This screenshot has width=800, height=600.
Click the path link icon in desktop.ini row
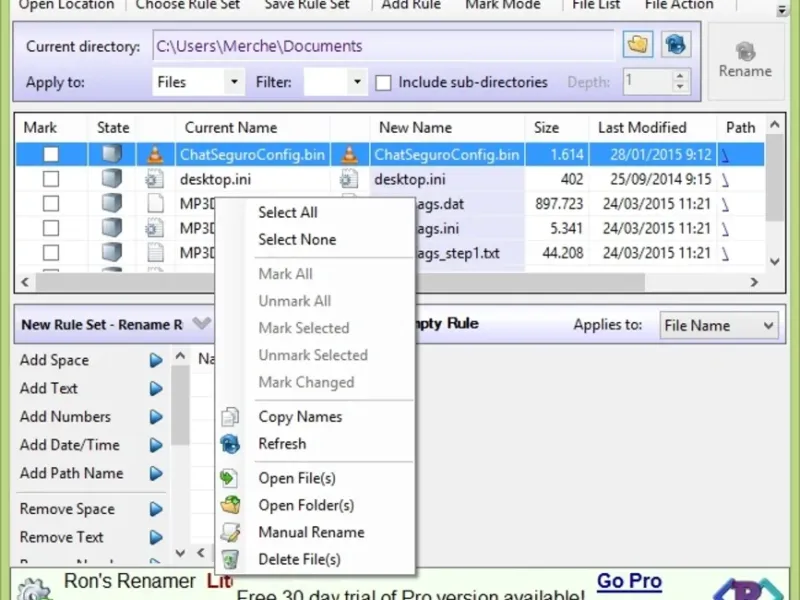(x=725, y=180)
